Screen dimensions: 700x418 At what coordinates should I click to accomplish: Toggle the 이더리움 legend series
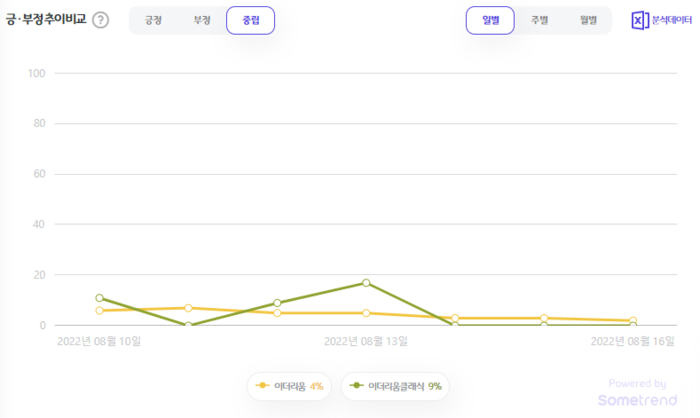[290, 386]
